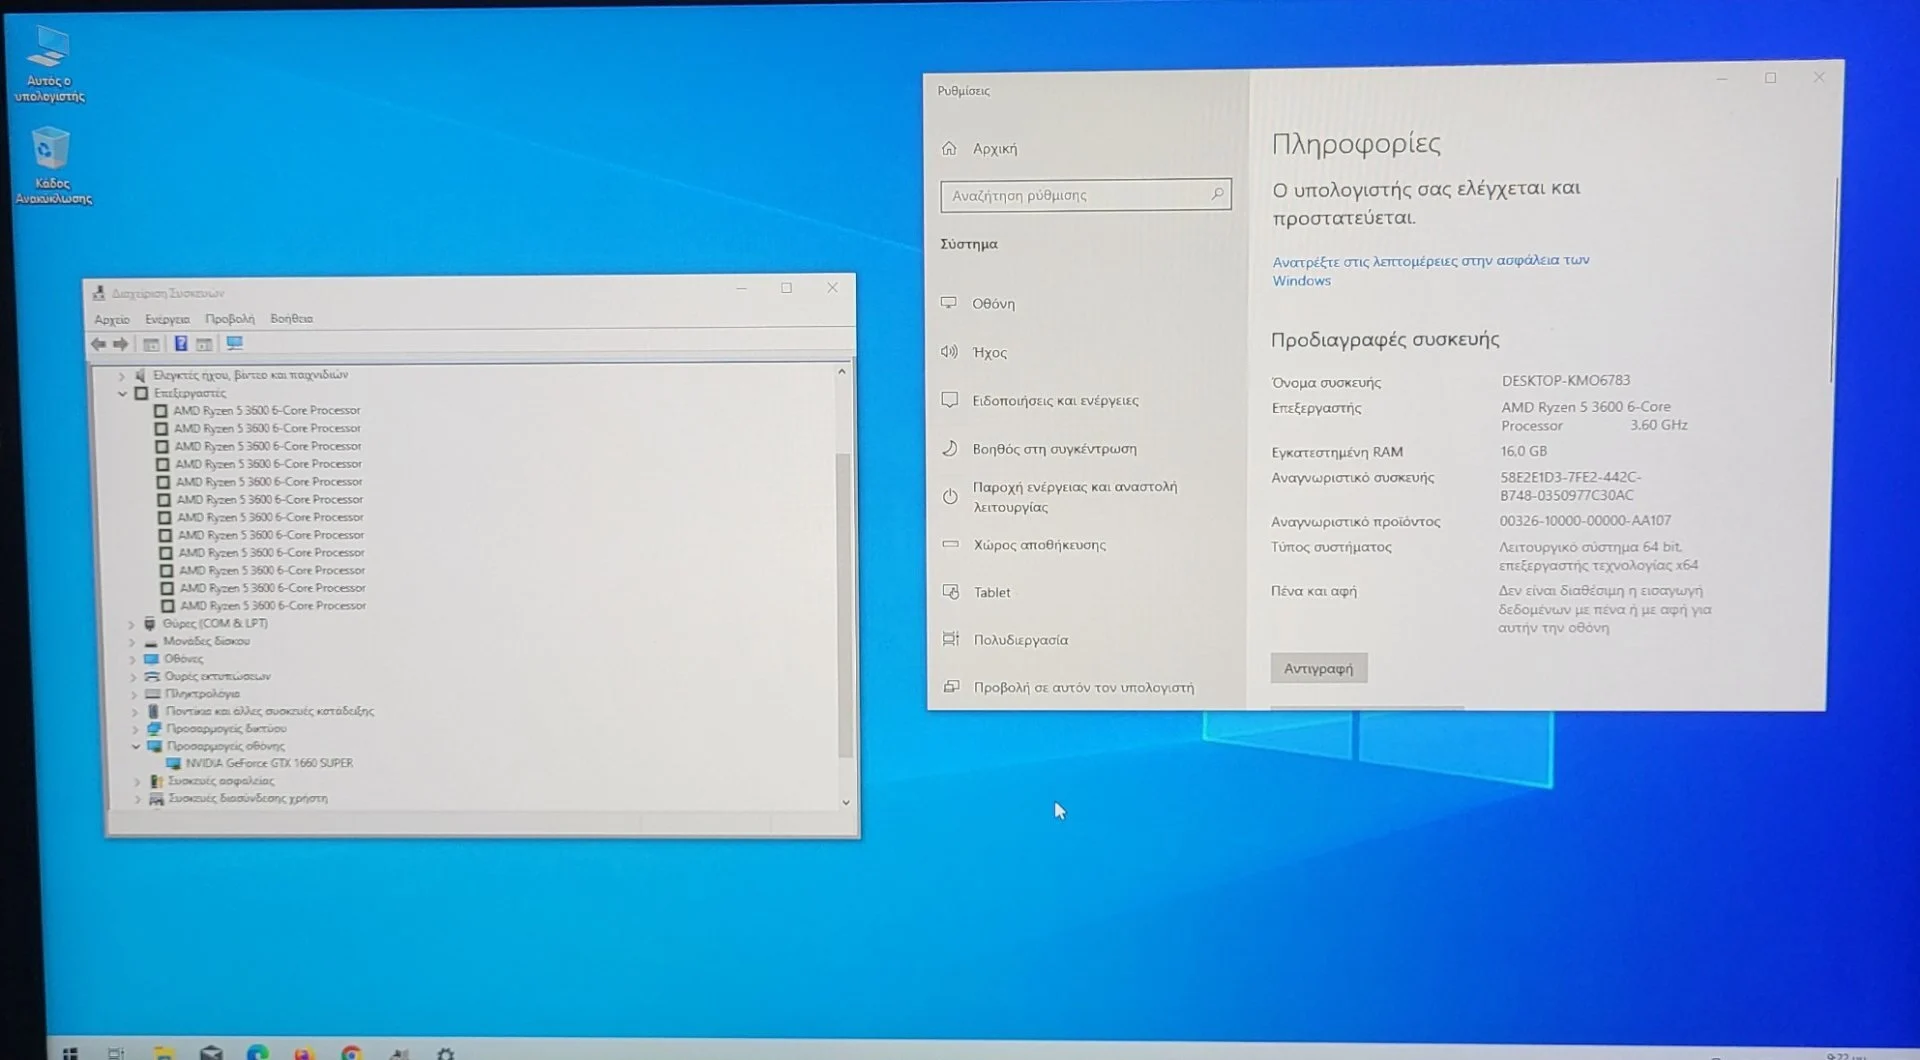
Task: Open Ειδοποιήσεις και ενέργειες settings page
Action: click(1055, 400)
